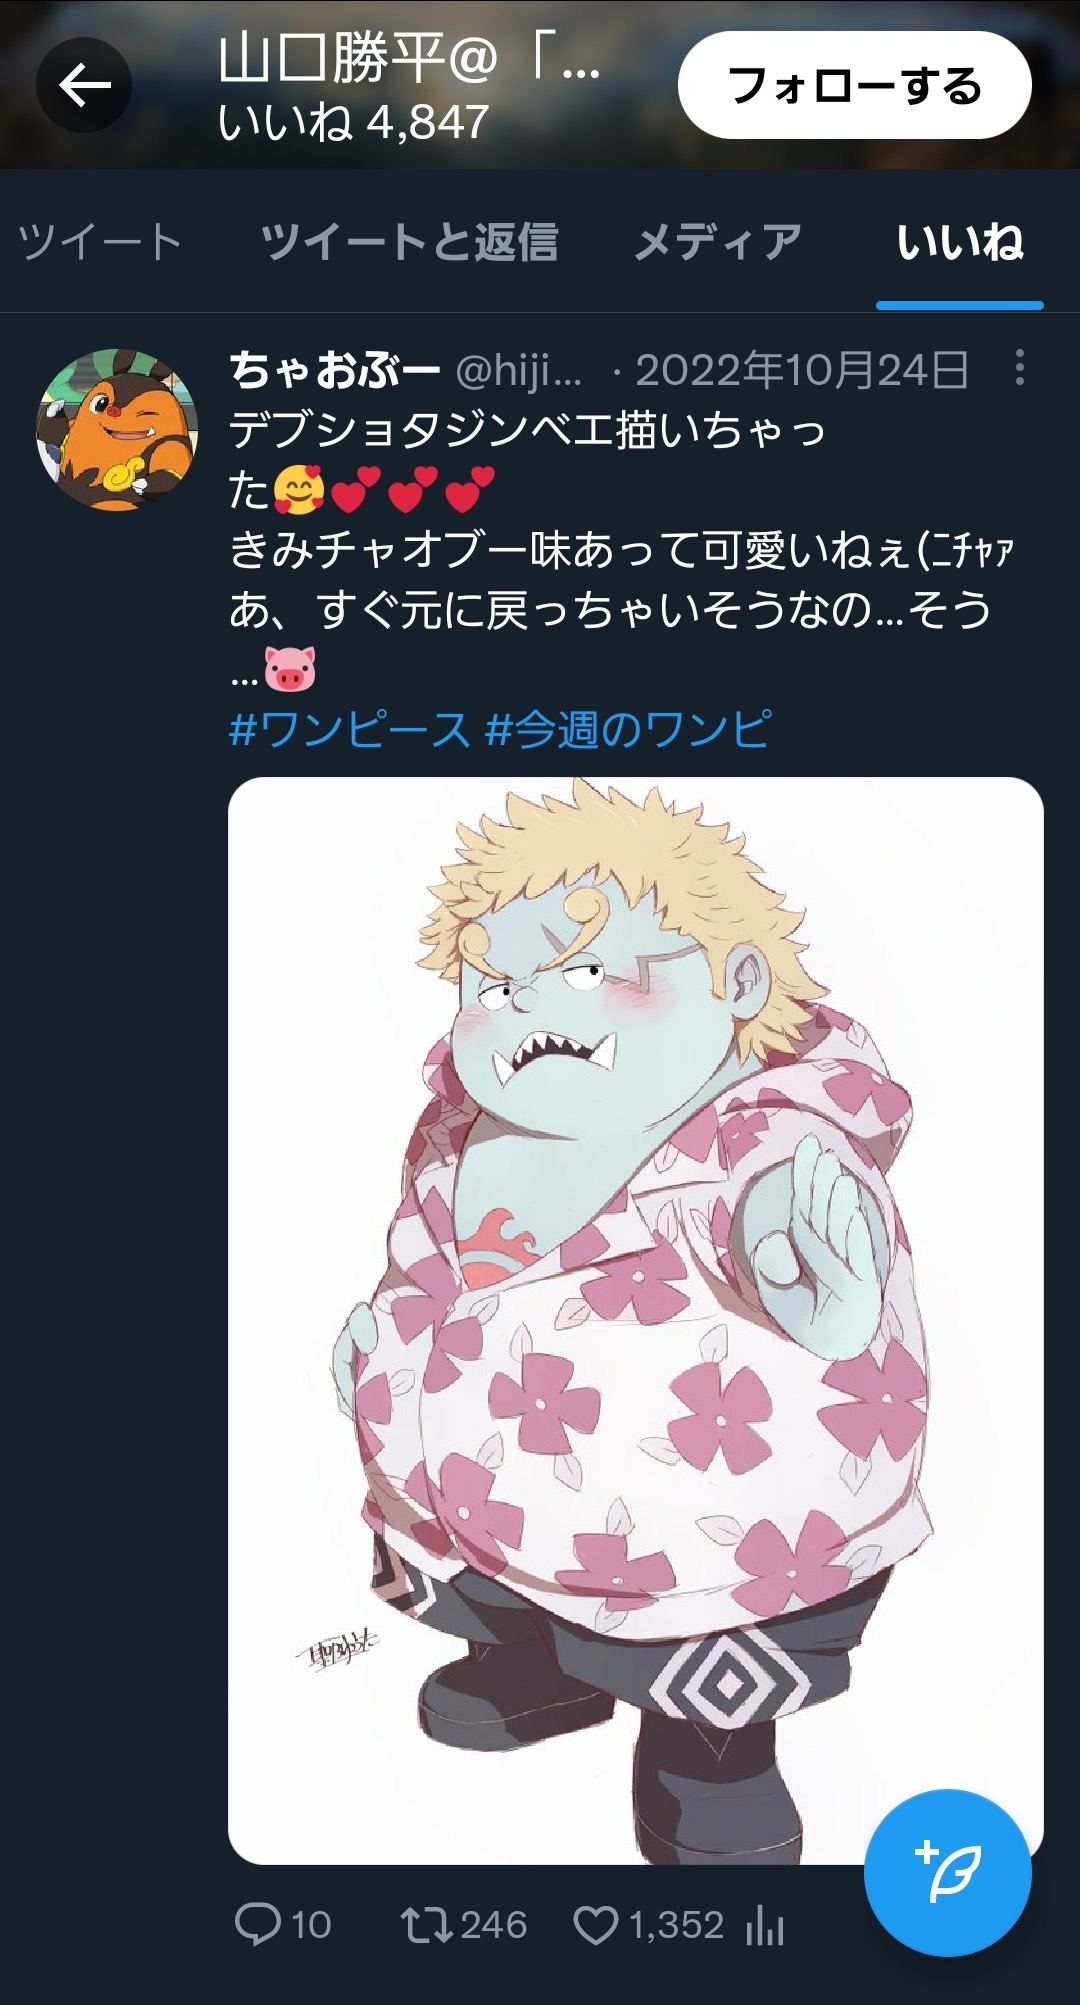This screenshot has width=1080, height=2005.
Task: Select the メディア tab
Action: click(718, 242)
